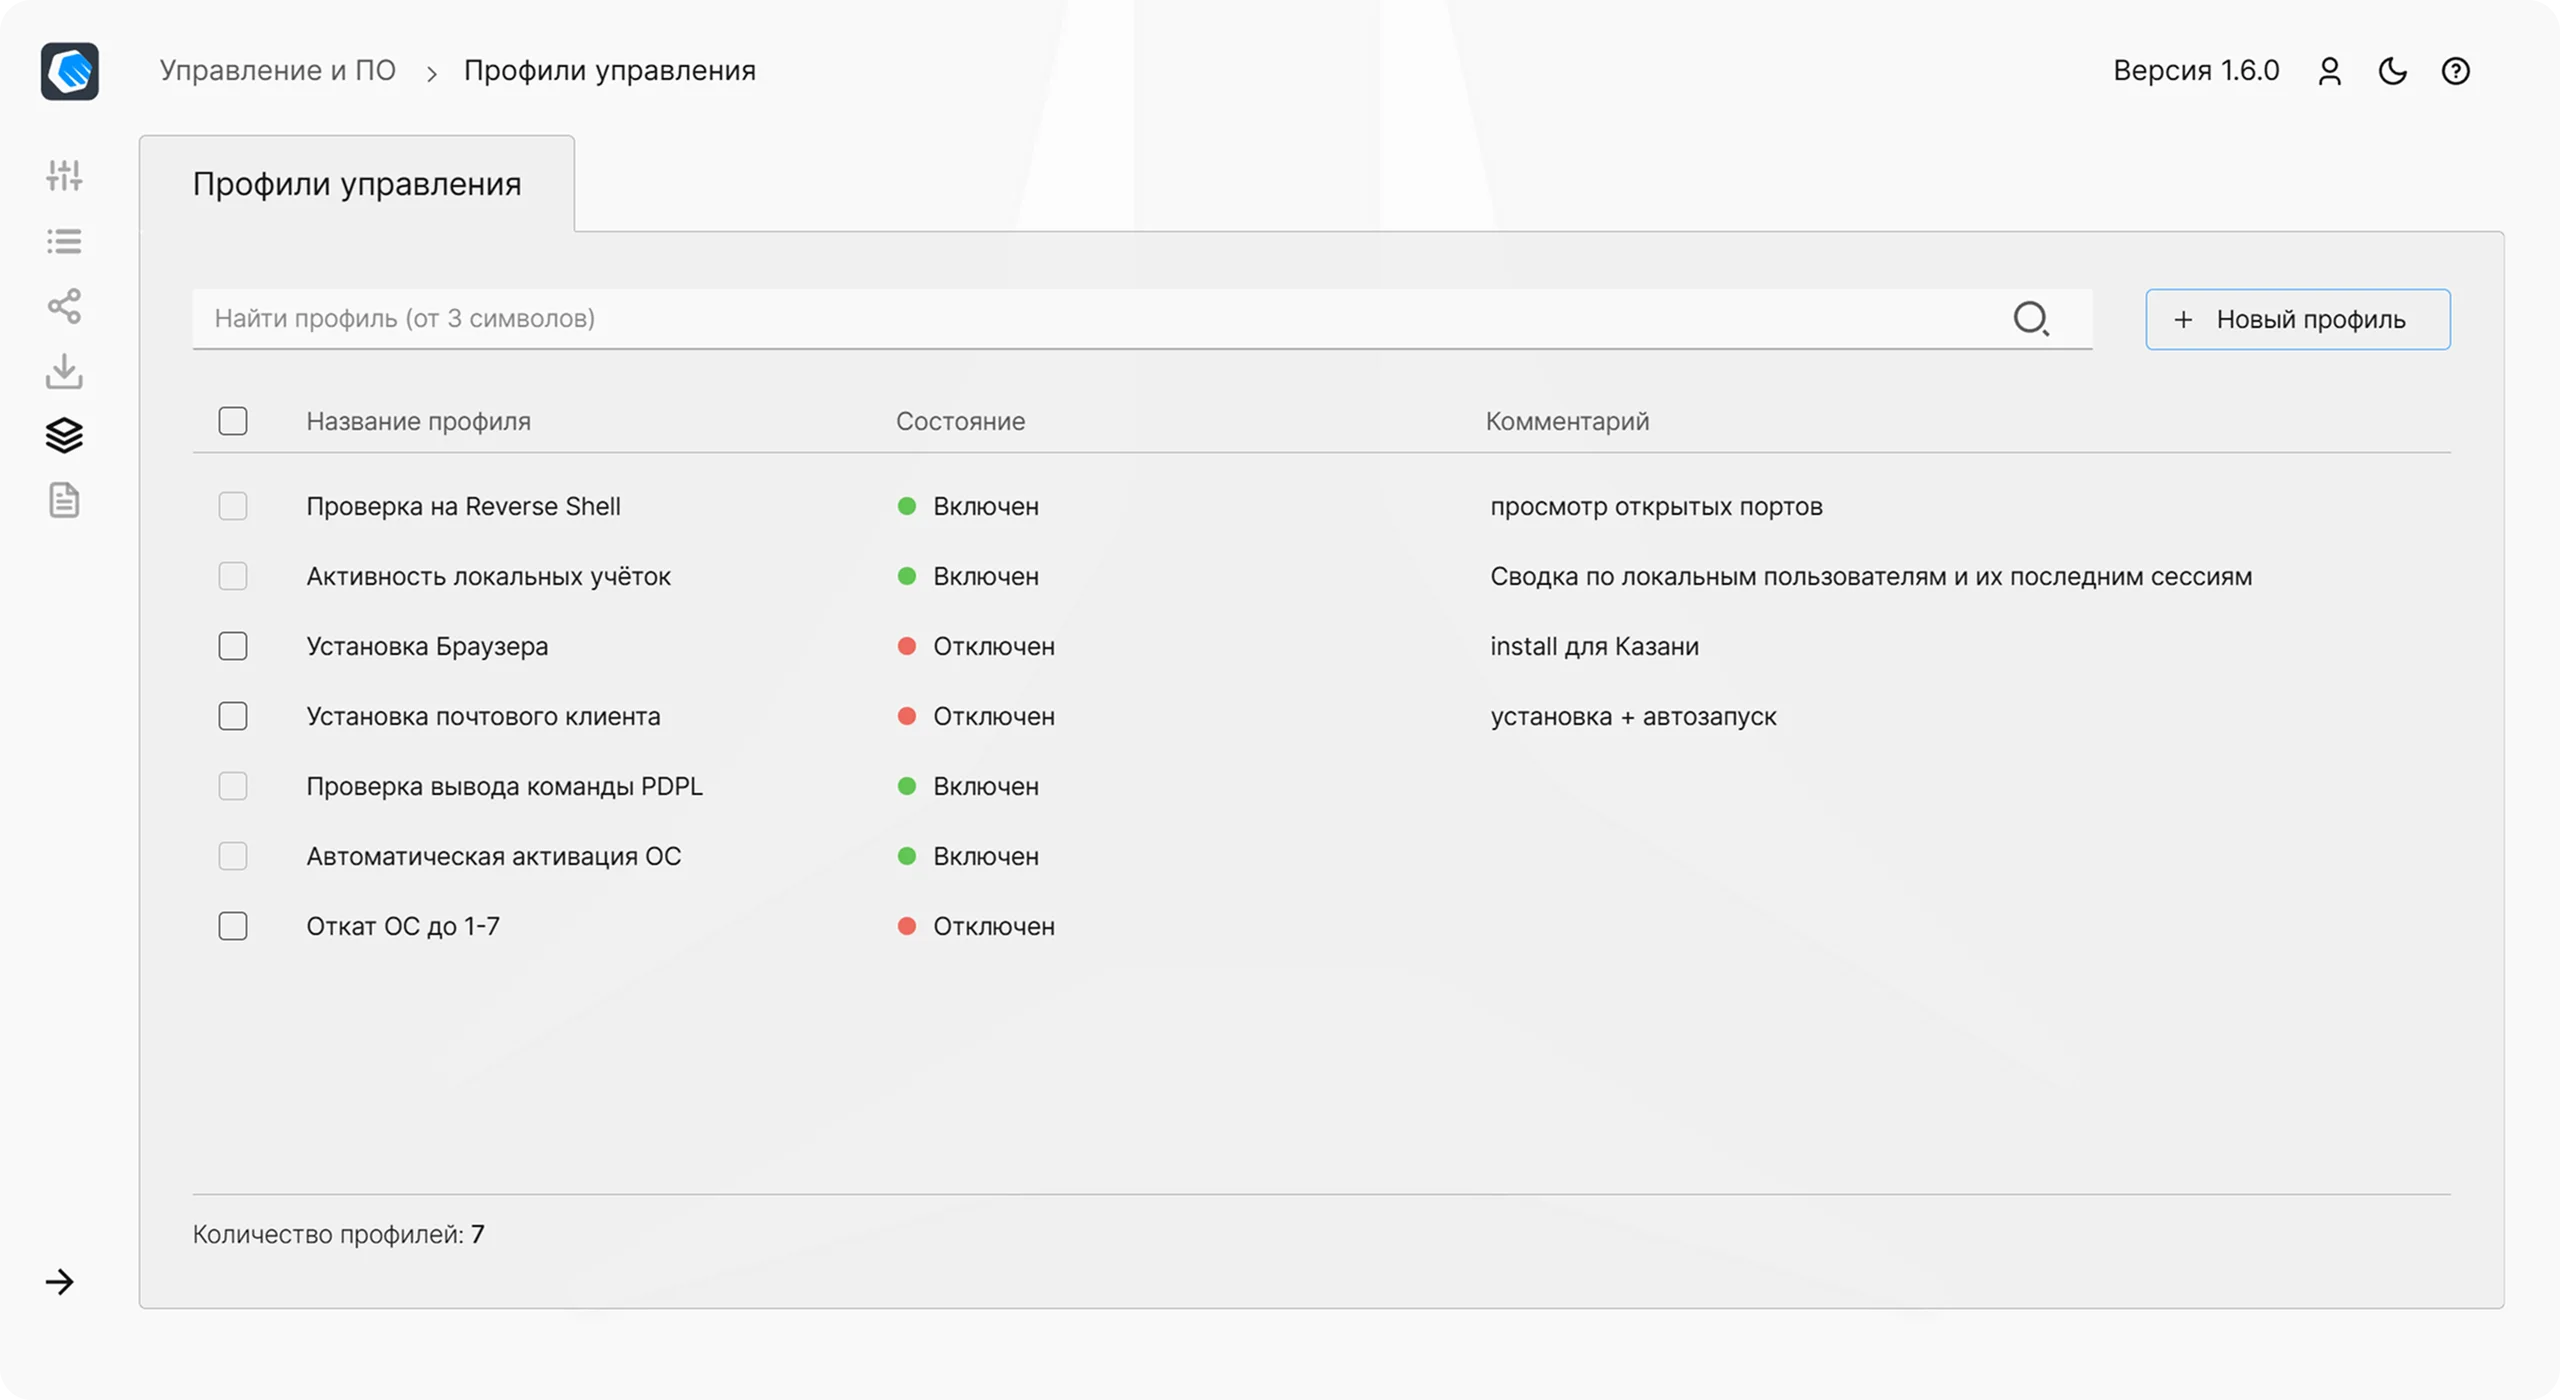
Task: Open the sliders settings sidebar icon
Action: point(64,175)
